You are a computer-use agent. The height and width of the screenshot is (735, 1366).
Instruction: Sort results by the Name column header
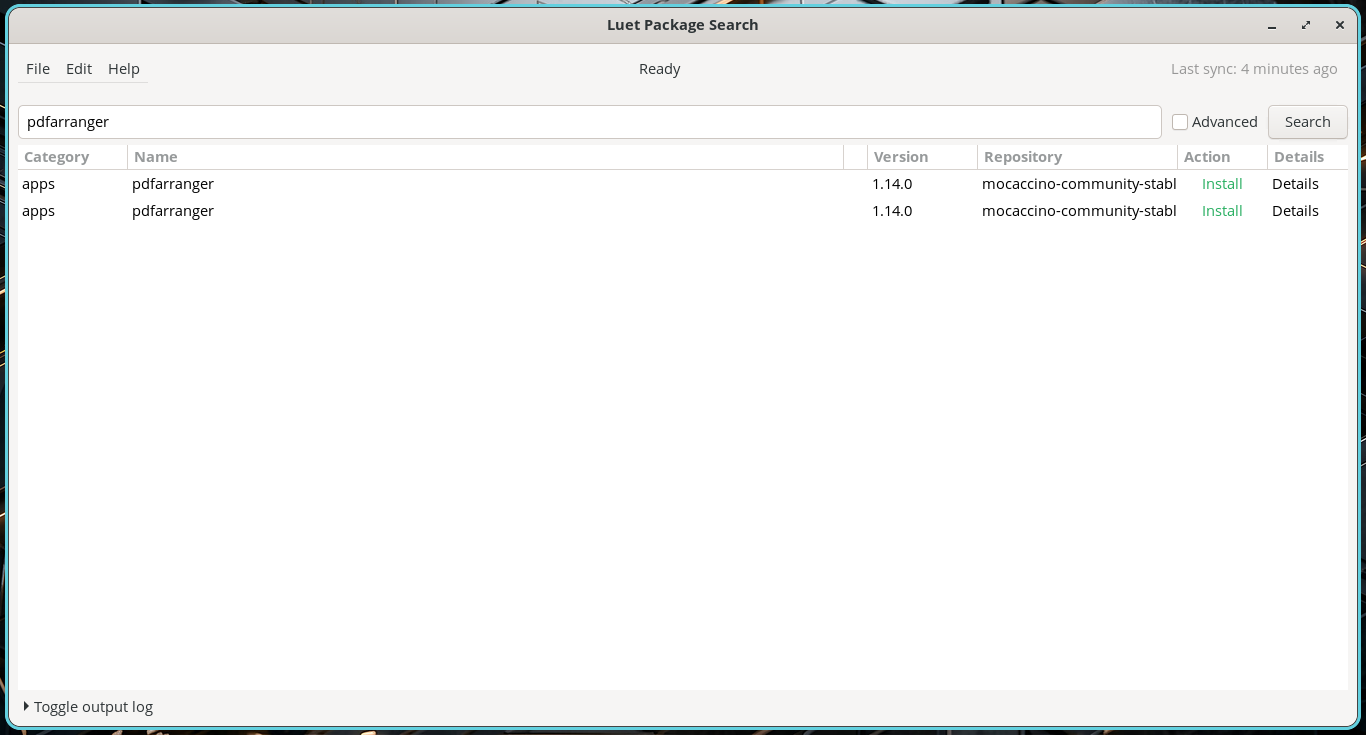point(485,157)
